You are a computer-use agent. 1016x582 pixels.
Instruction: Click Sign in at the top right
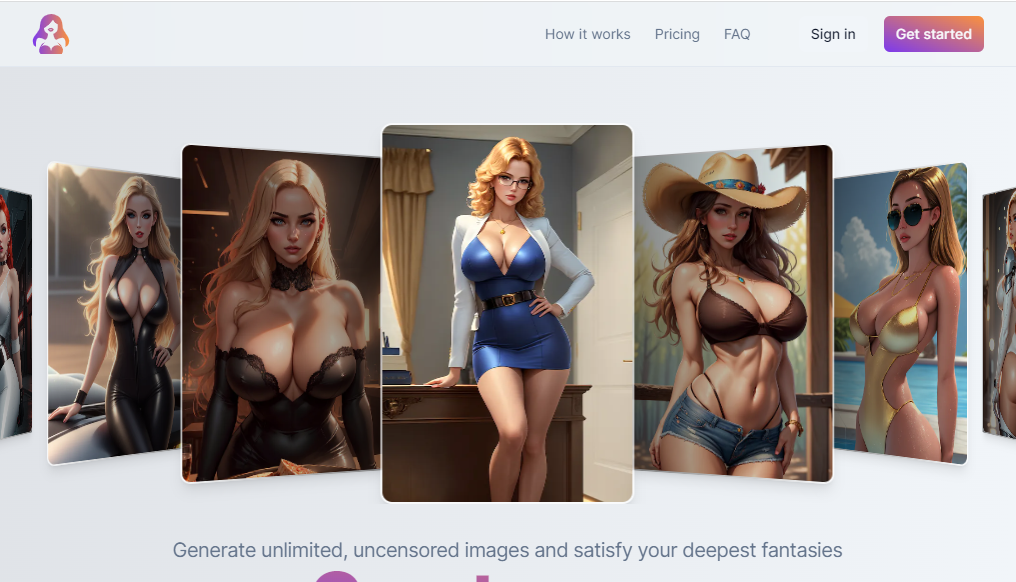(832, 33)
